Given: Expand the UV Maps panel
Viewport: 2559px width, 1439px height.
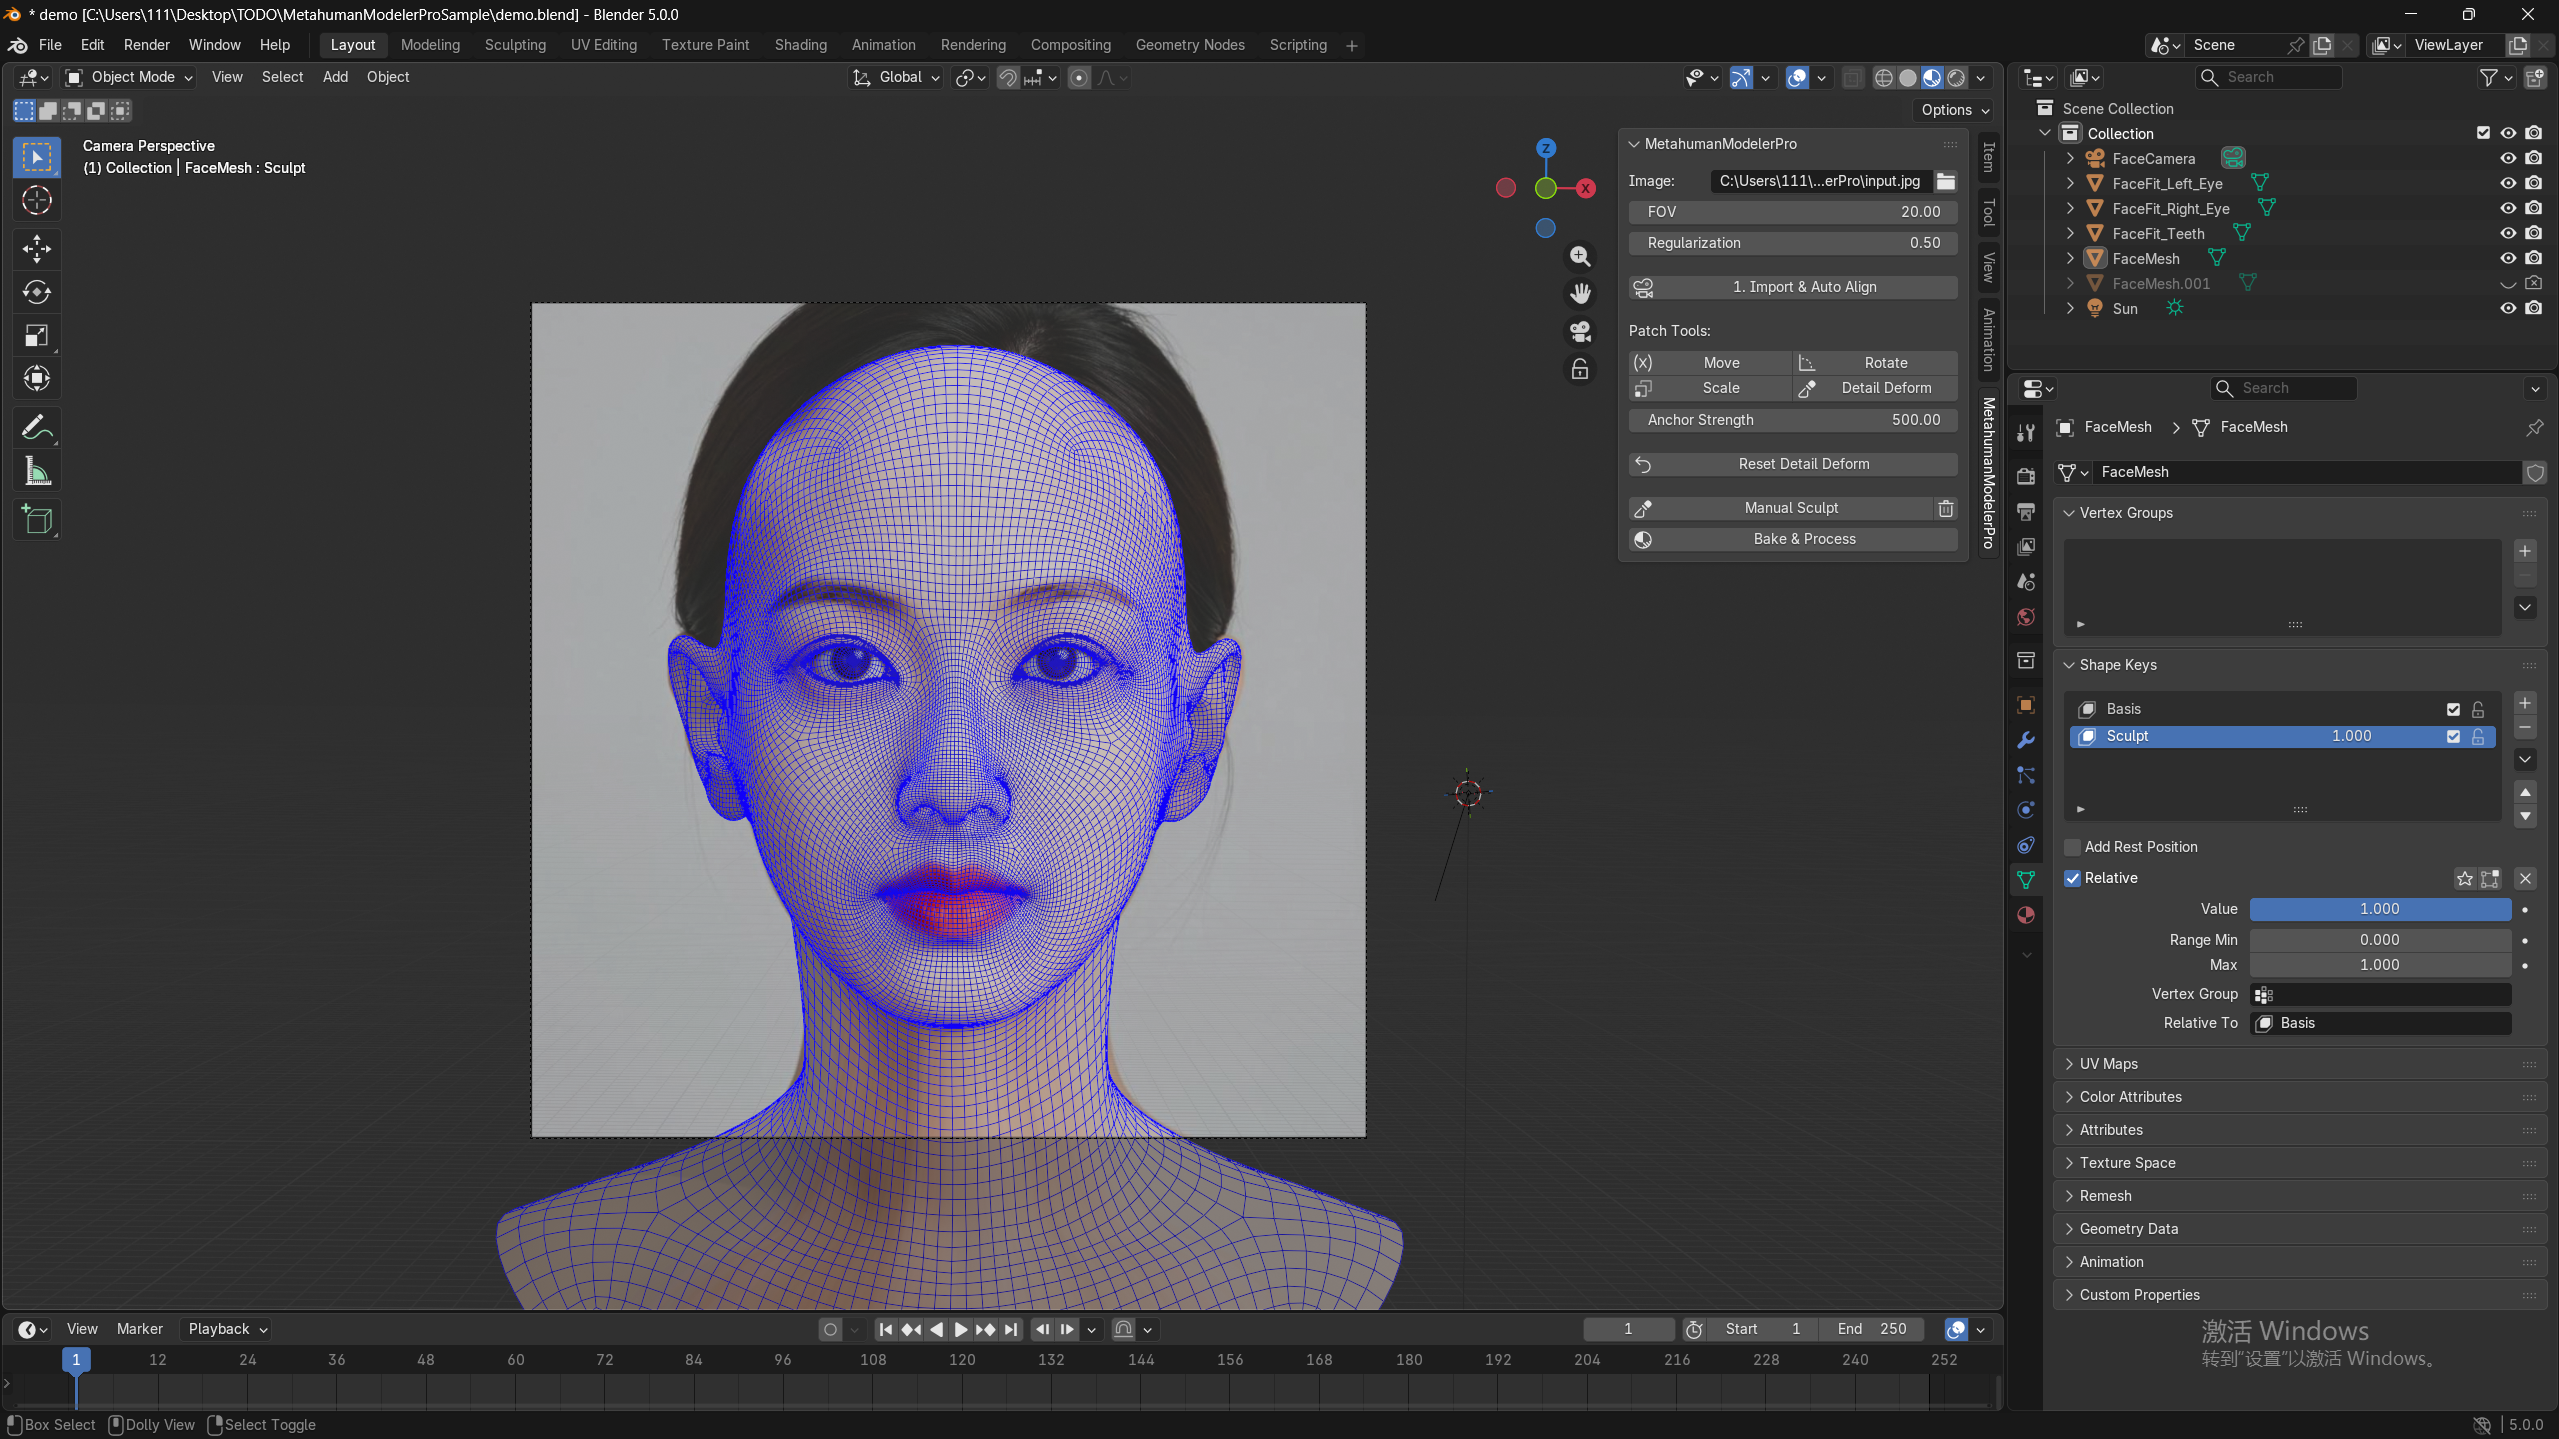Looking at the screenshot, I should 2108,1064.
